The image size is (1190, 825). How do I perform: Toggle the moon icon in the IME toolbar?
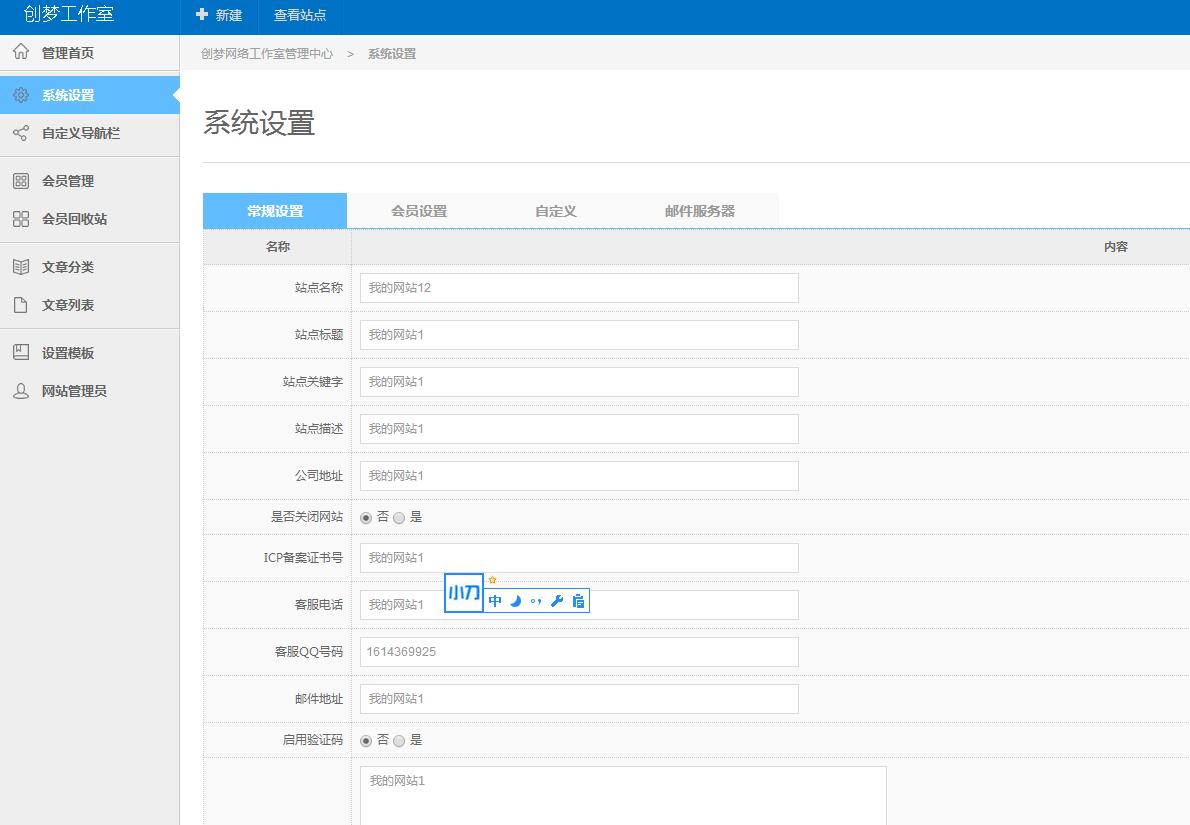(516, 601)
